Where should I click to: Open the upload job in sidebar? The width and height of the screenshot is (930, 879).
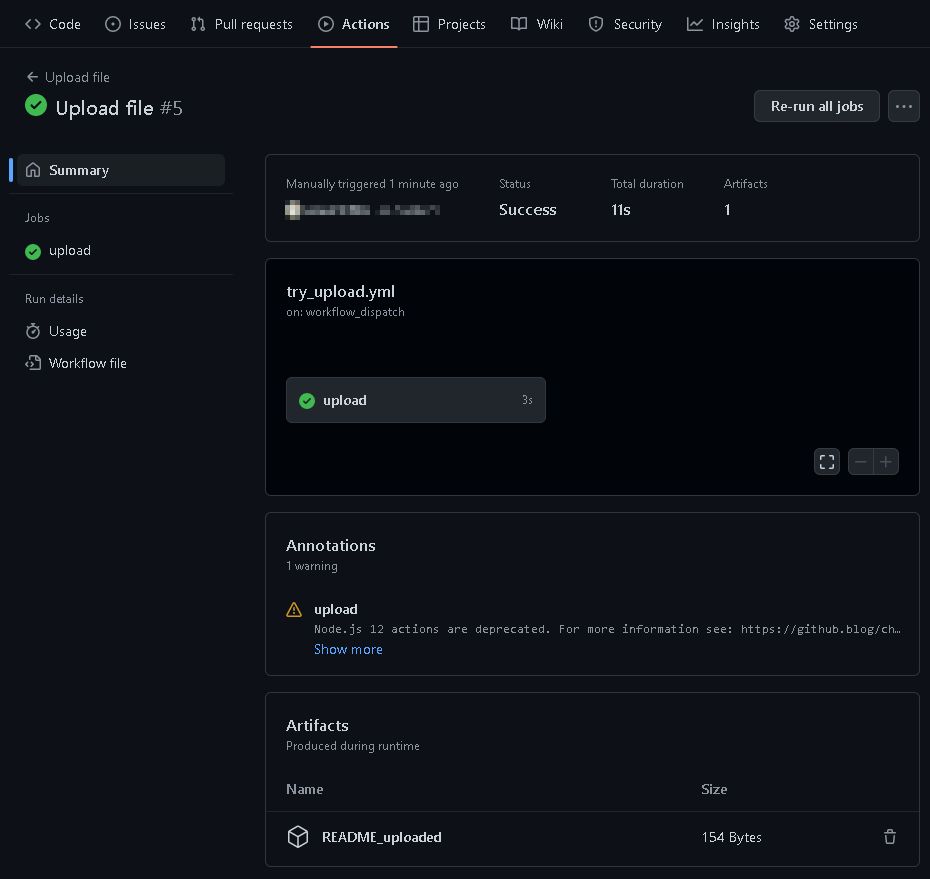point(69,250)
